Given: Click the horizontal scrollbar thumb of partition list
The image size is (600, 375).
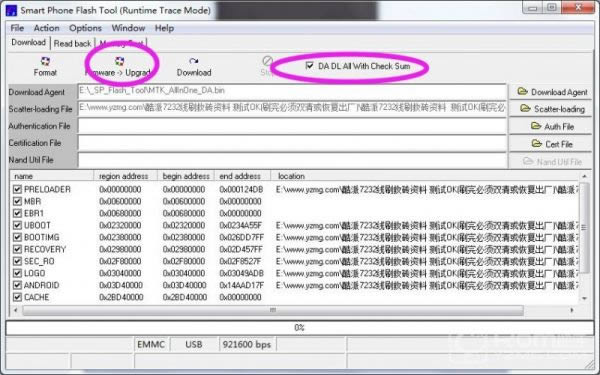Looking at the screenshot, I should pyautogui.click(x=272, y=310).
